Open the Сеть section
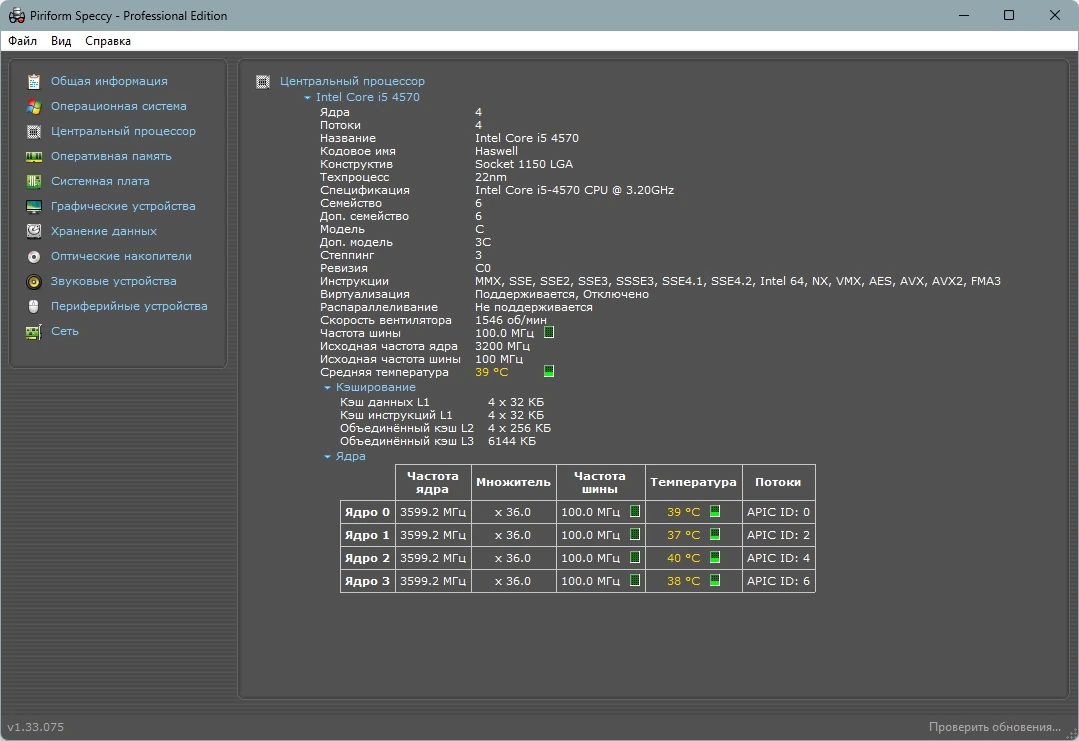Screen dimensions: 1079x741 click(x=65, y=331)
